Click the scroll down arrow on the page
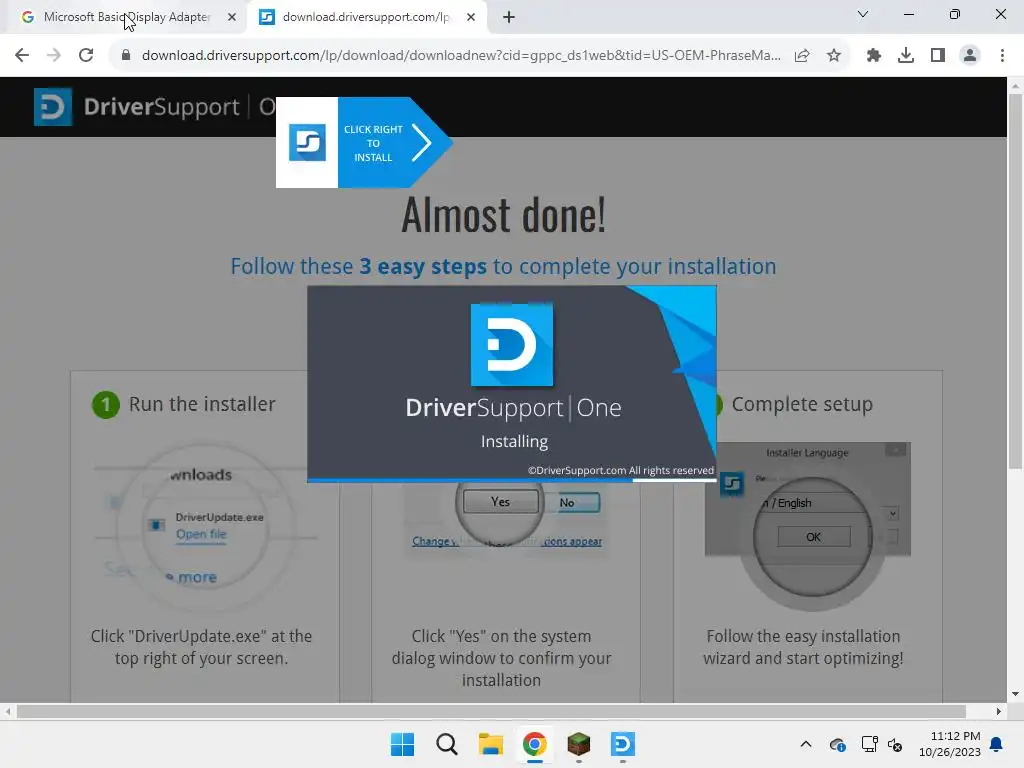Image resolution: width=1024 pixels, height=768 pixels. pos(1015,694)
